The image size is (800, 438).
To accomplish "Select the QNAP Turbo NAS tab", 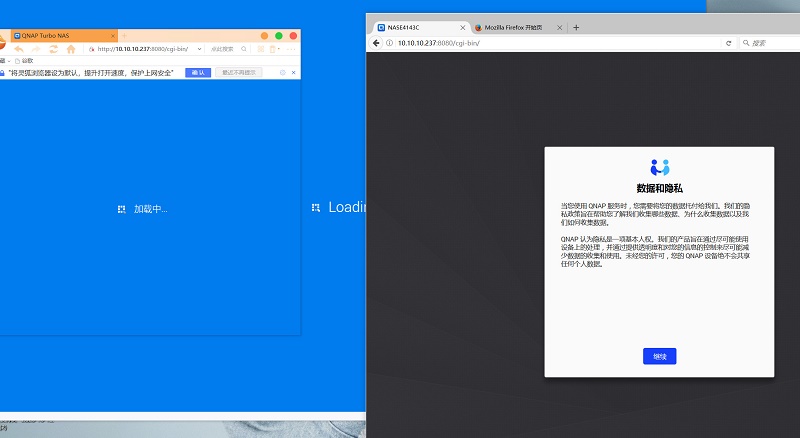I will (x=64, y=35).
